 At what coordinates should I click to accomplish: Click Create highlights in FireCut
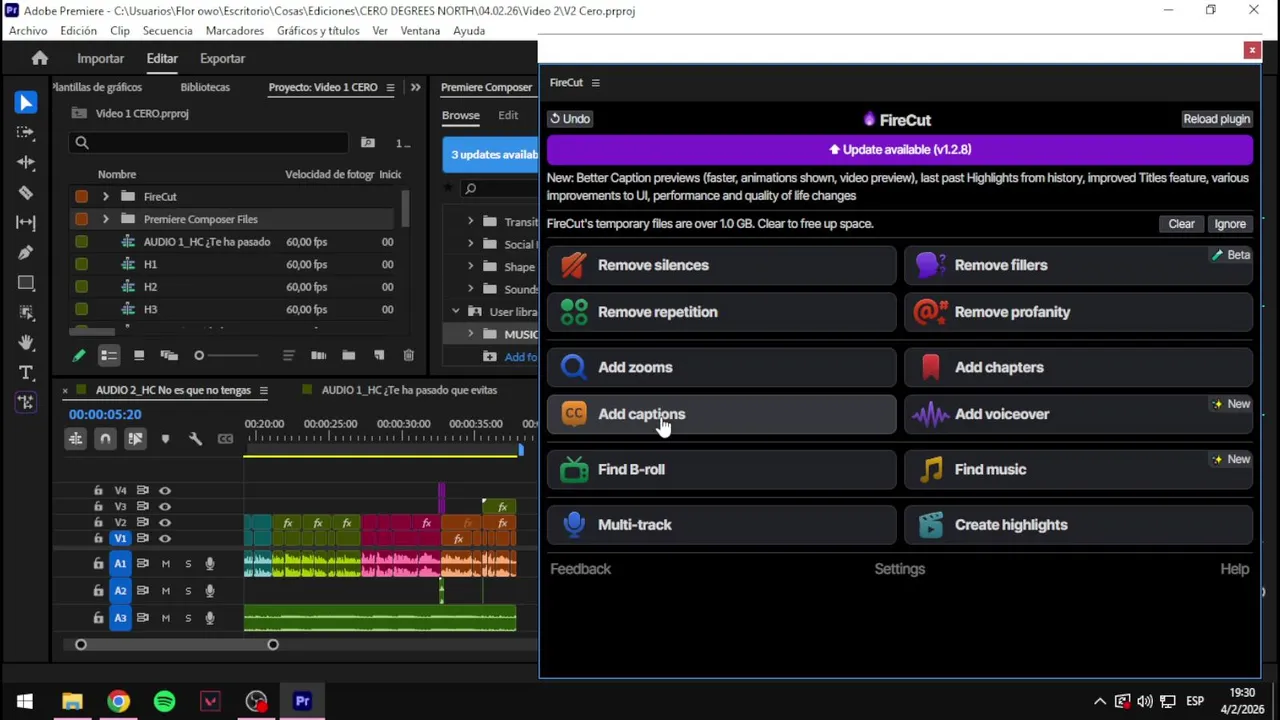coord(1079,525)
